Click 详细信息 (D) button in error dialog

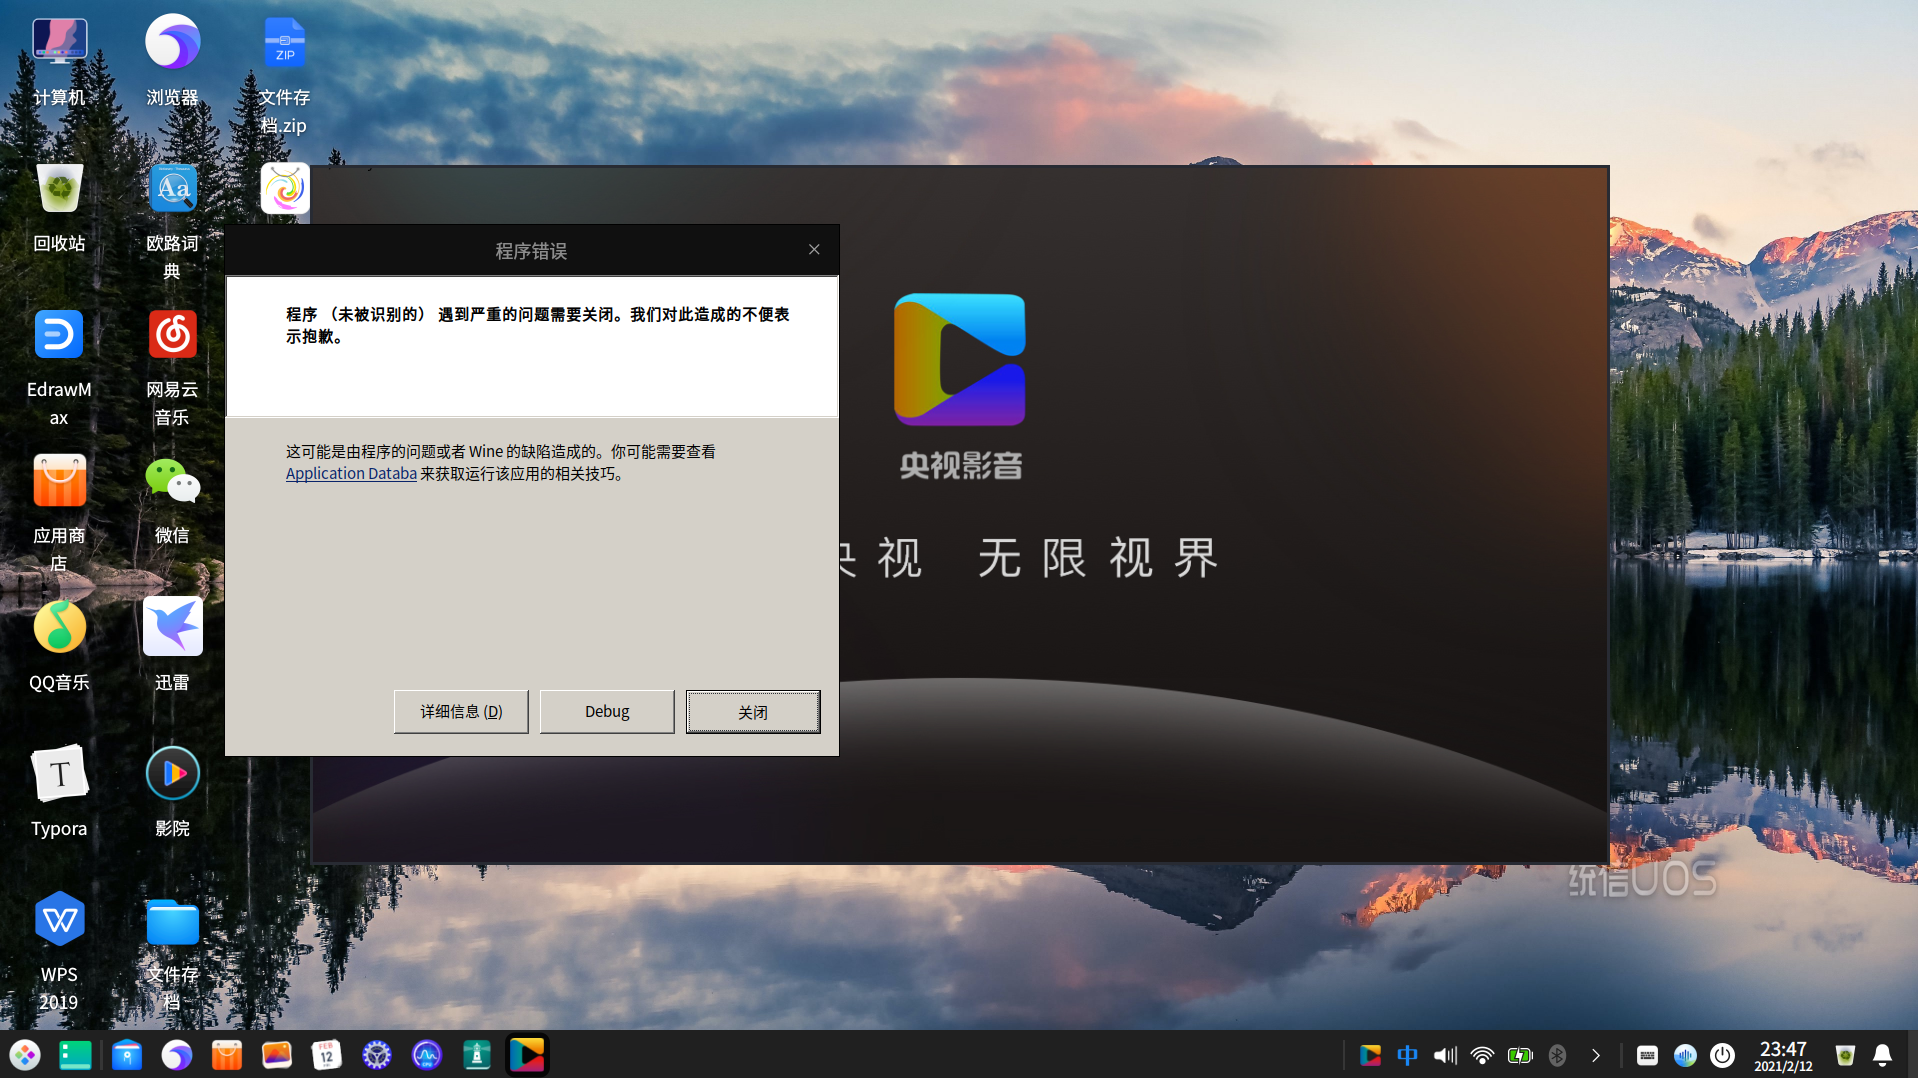(x=461, y=712)
